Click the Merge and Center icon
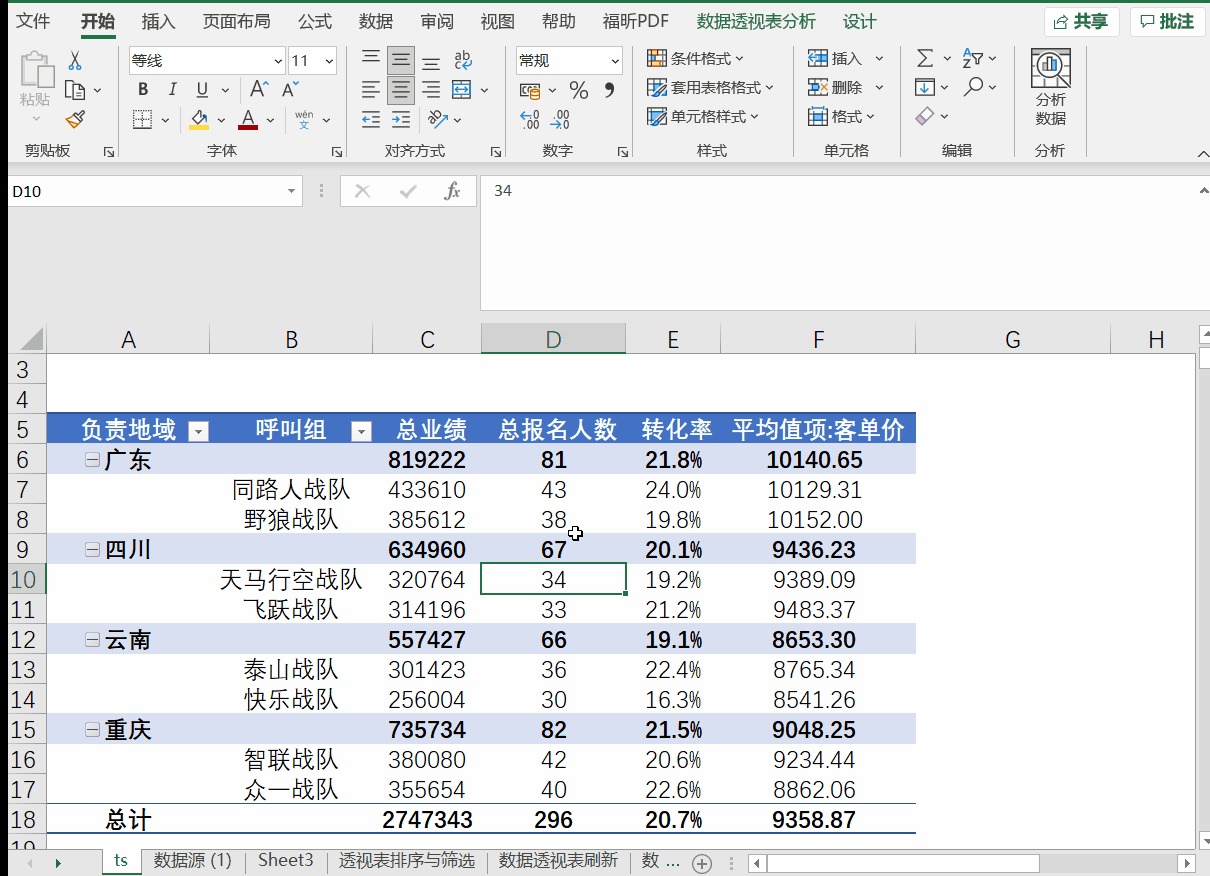The height and width of the screenshot is (876, 1210). point(462,90)
